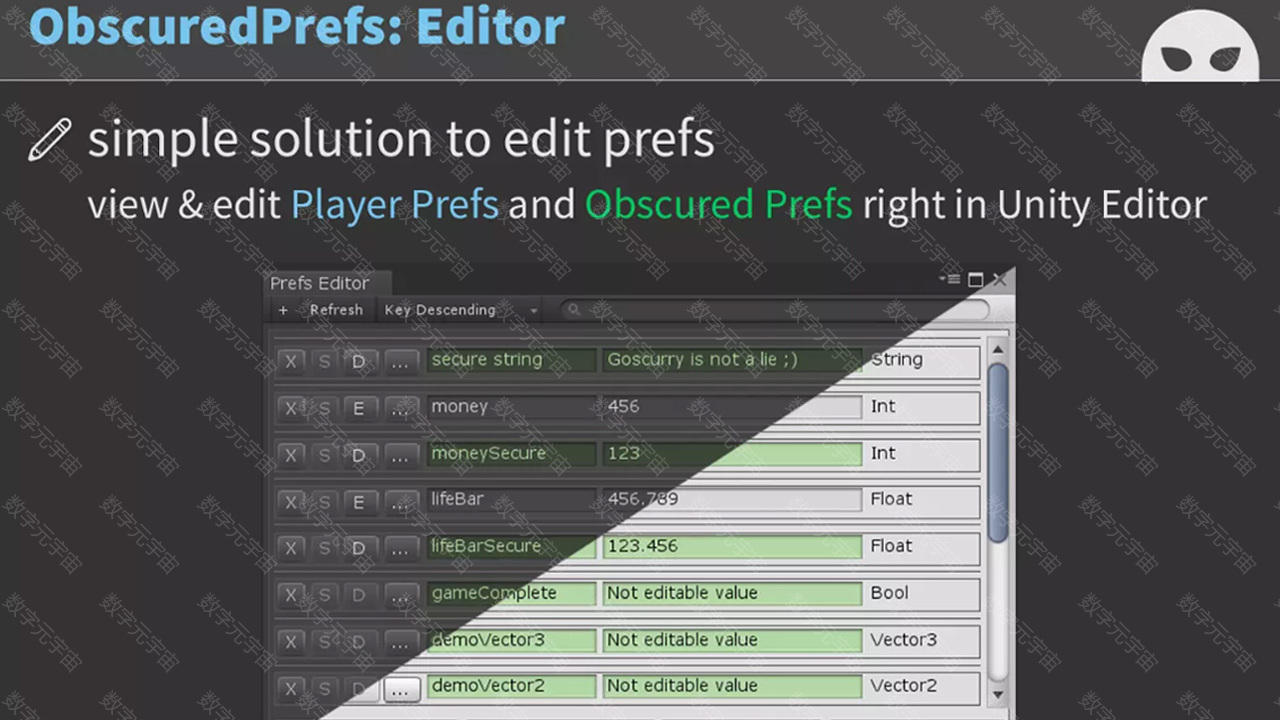Open the more options button for lifeBar
The height and width of the screenshot is (720, 1280).
[x=400, y=502]
